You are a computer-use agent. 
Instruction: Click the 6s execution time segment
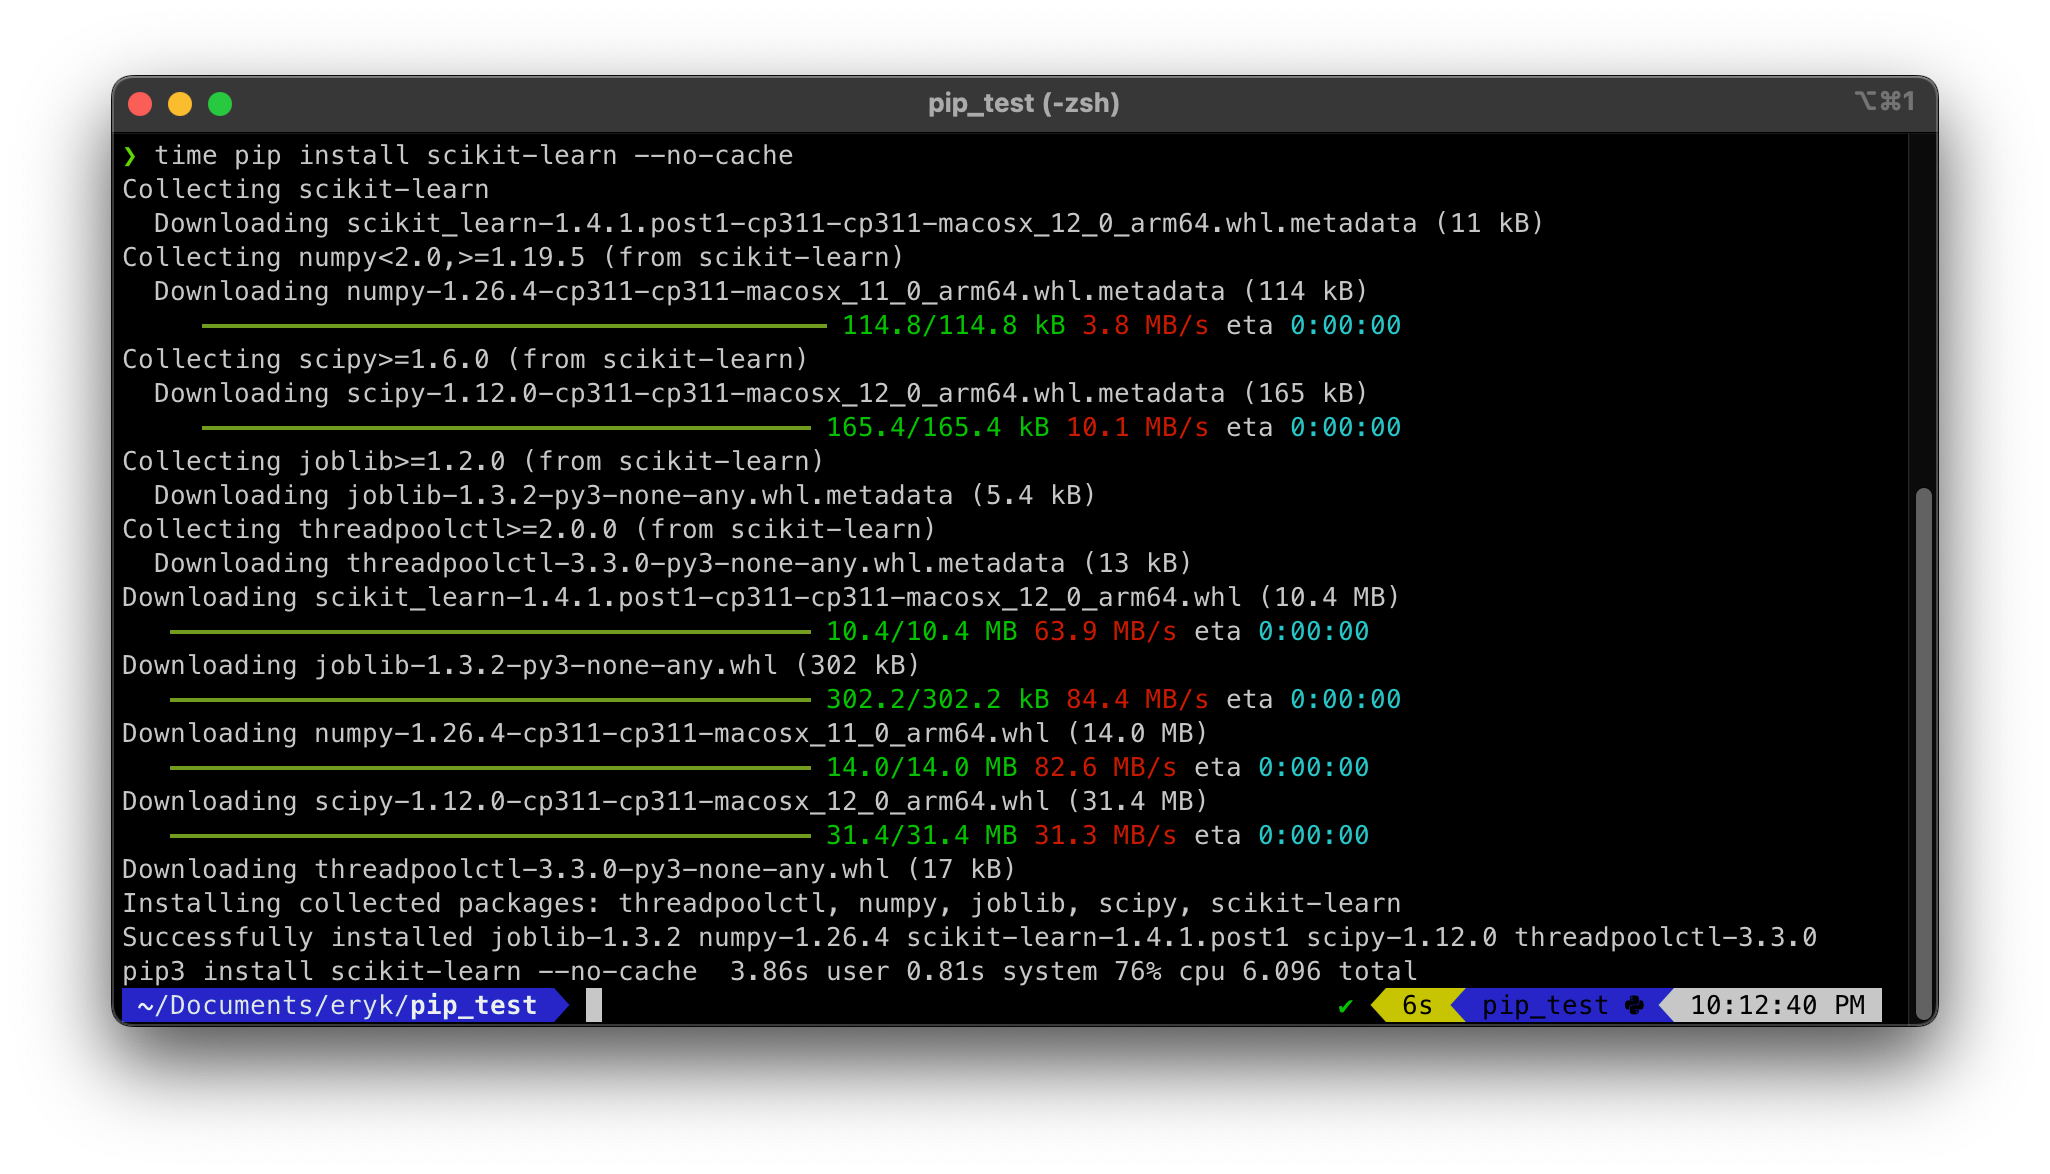(1416, 1005)
